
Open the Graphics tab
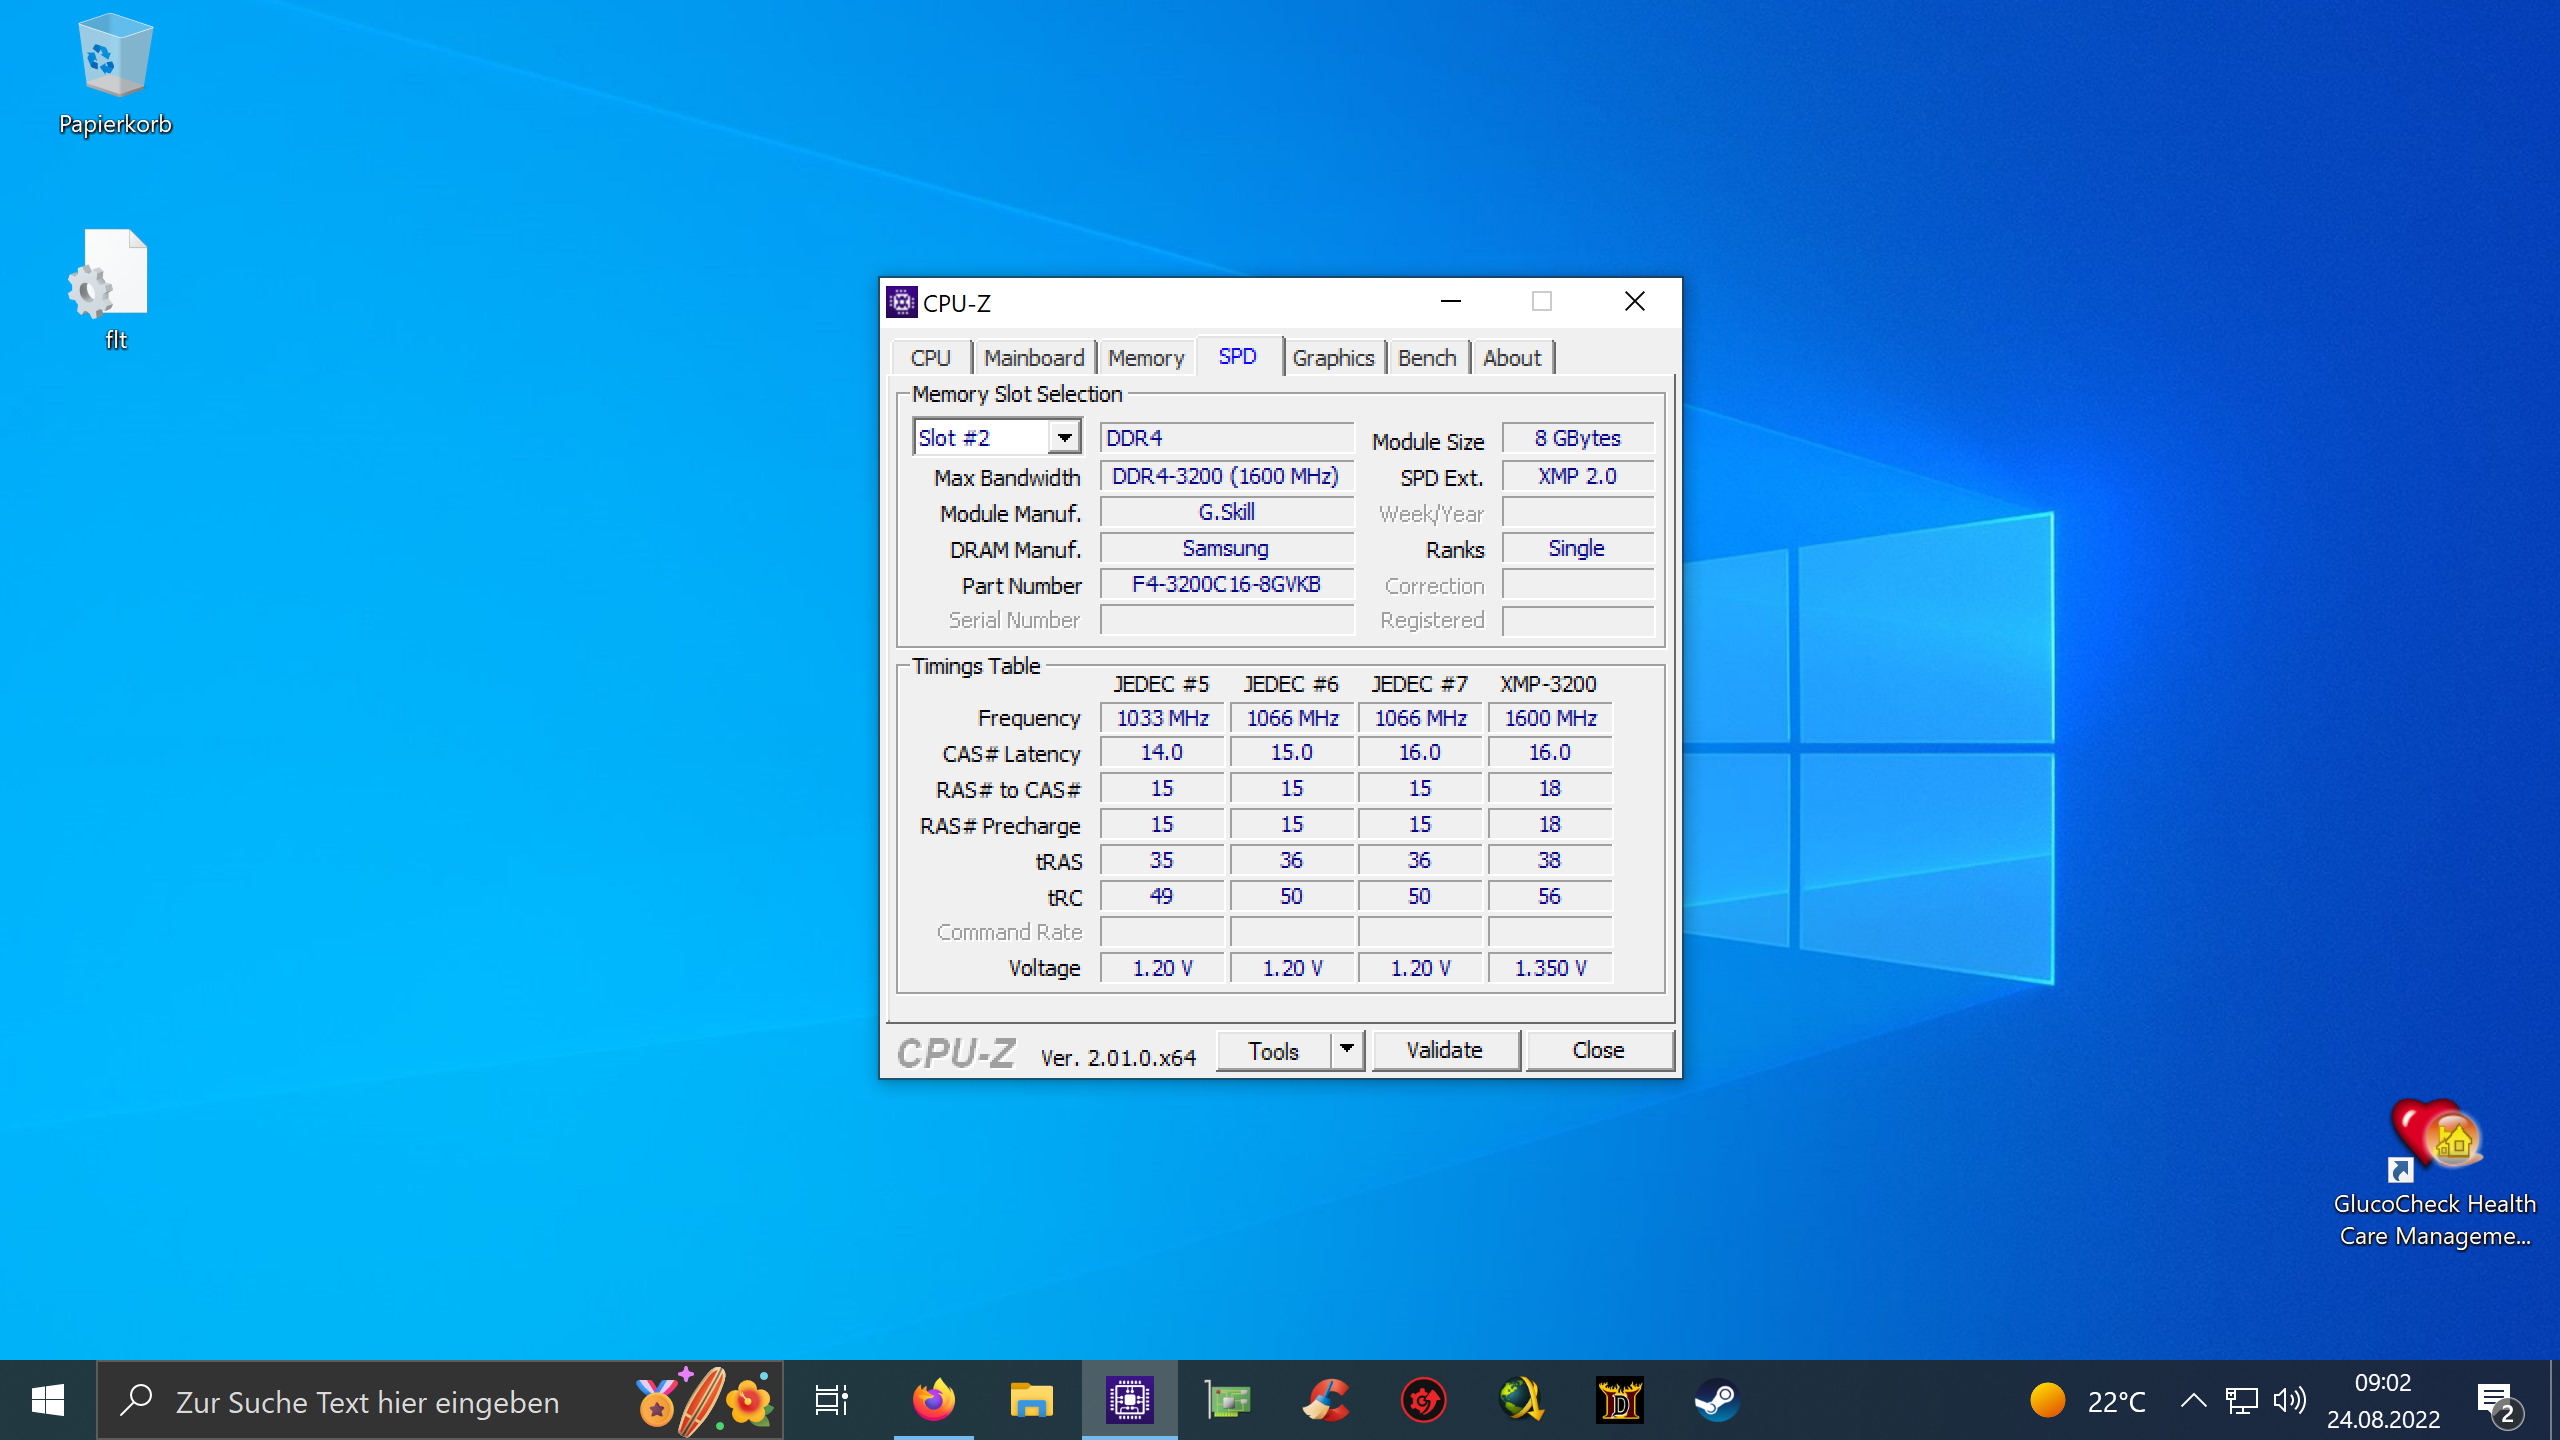(1333, 358)
